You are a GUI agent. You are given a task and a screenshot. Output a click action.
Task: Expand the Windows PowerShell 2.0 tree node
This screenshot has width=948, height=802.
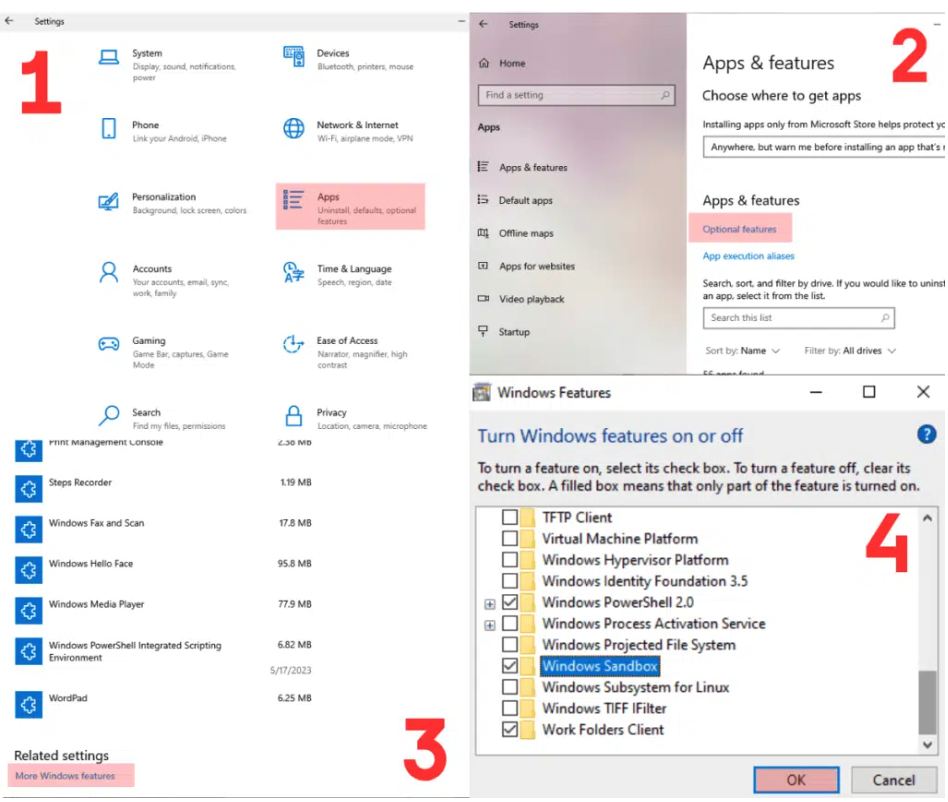click(490, 604)
